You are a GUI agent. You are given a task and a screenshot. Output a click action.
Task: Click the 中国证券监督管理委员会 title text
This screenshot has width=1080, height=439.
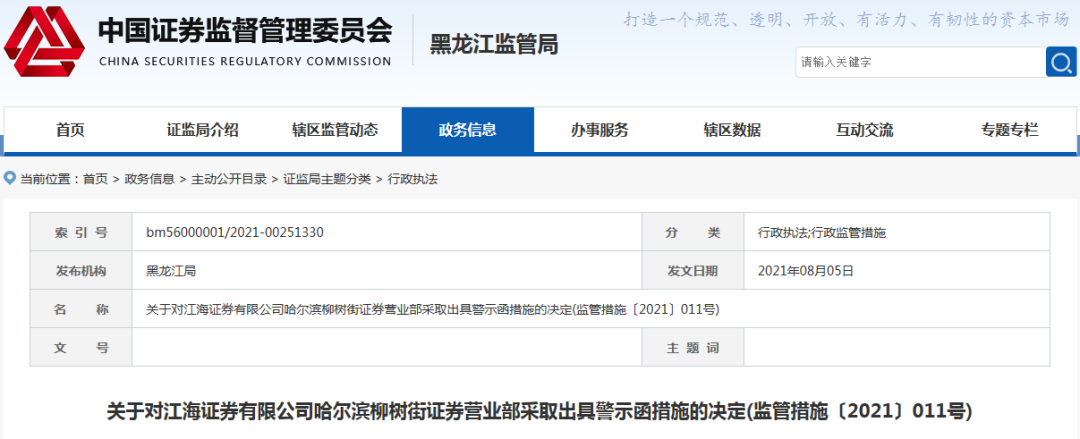245,30
